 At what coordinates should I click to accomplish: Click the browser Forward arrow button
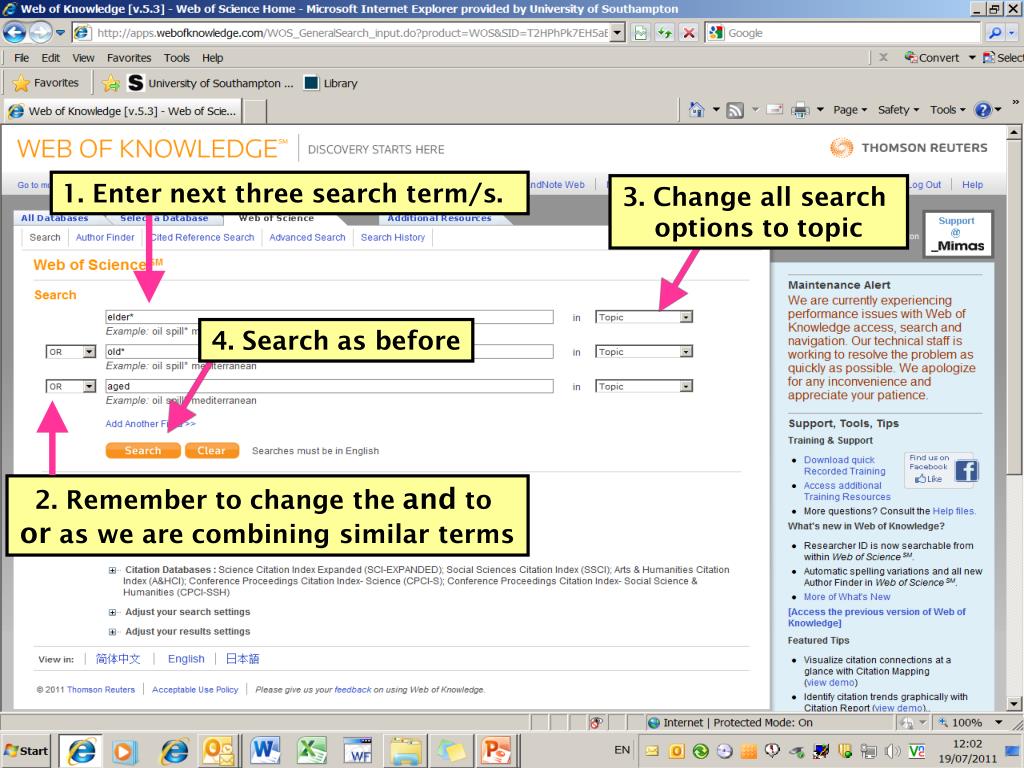point(40,32)
